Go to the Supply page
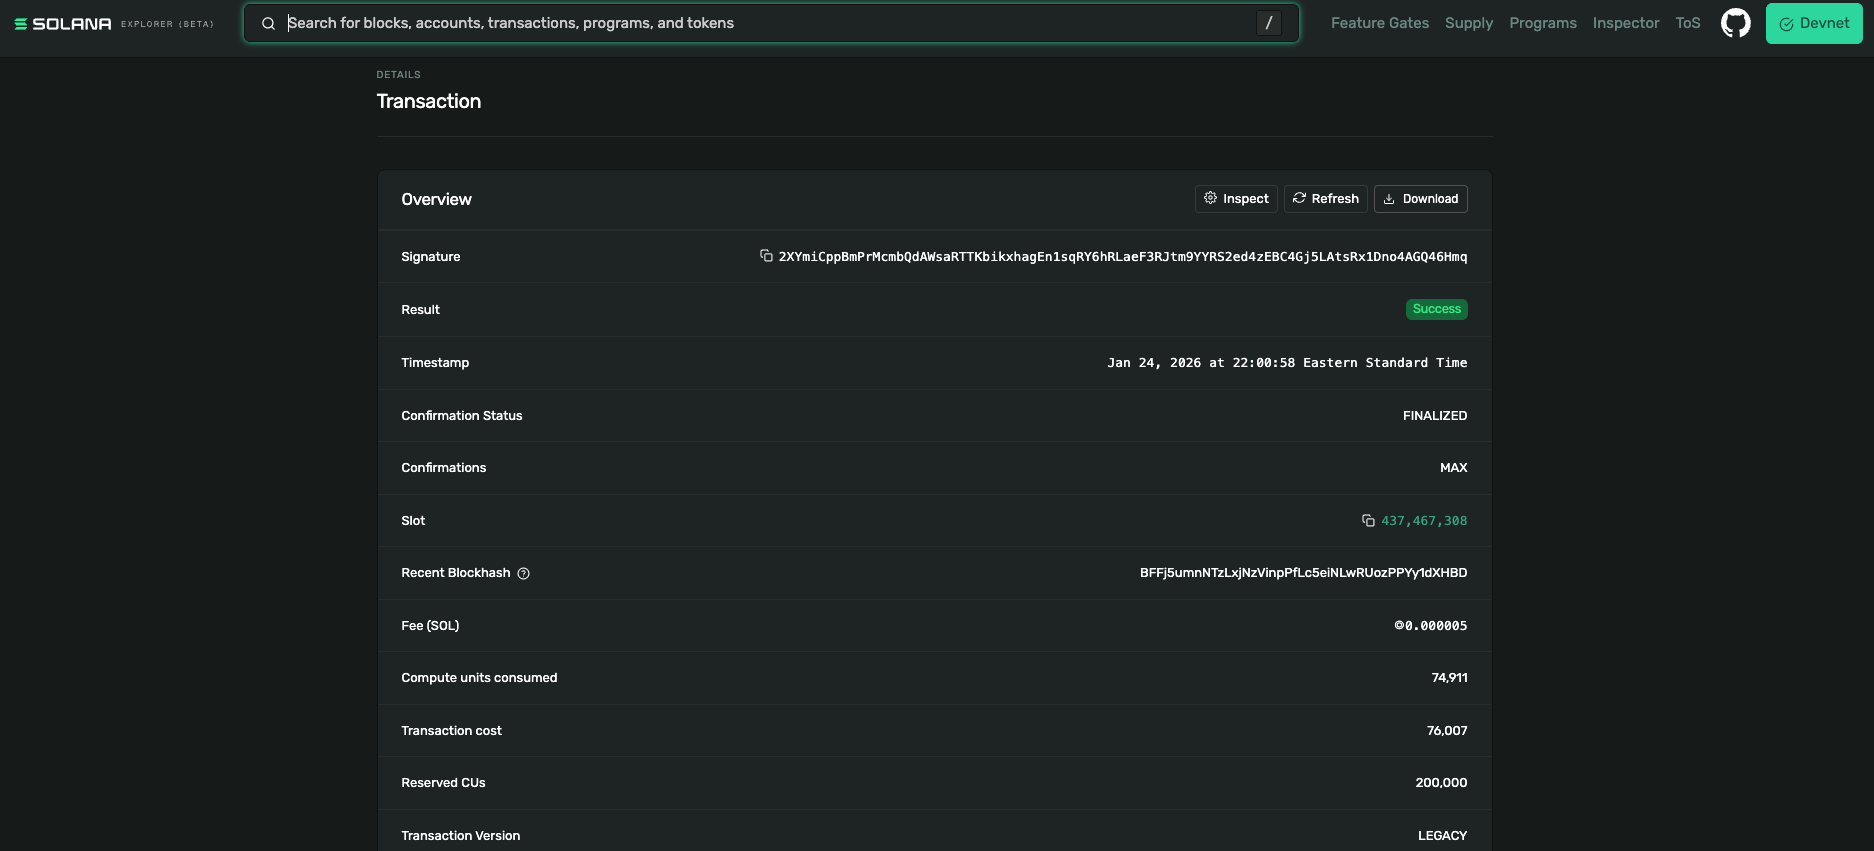 1468,23
